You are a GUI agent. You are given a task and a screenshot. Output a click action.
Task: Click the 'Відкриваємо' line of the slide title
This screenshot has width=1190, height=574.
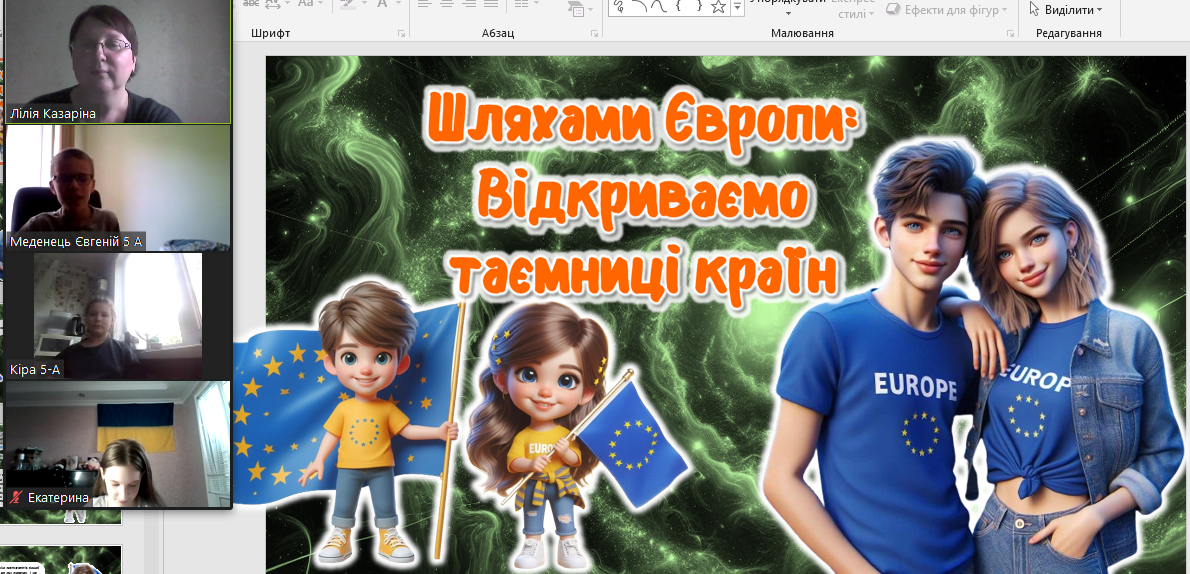pyautogui.click(x=642, y=195)
